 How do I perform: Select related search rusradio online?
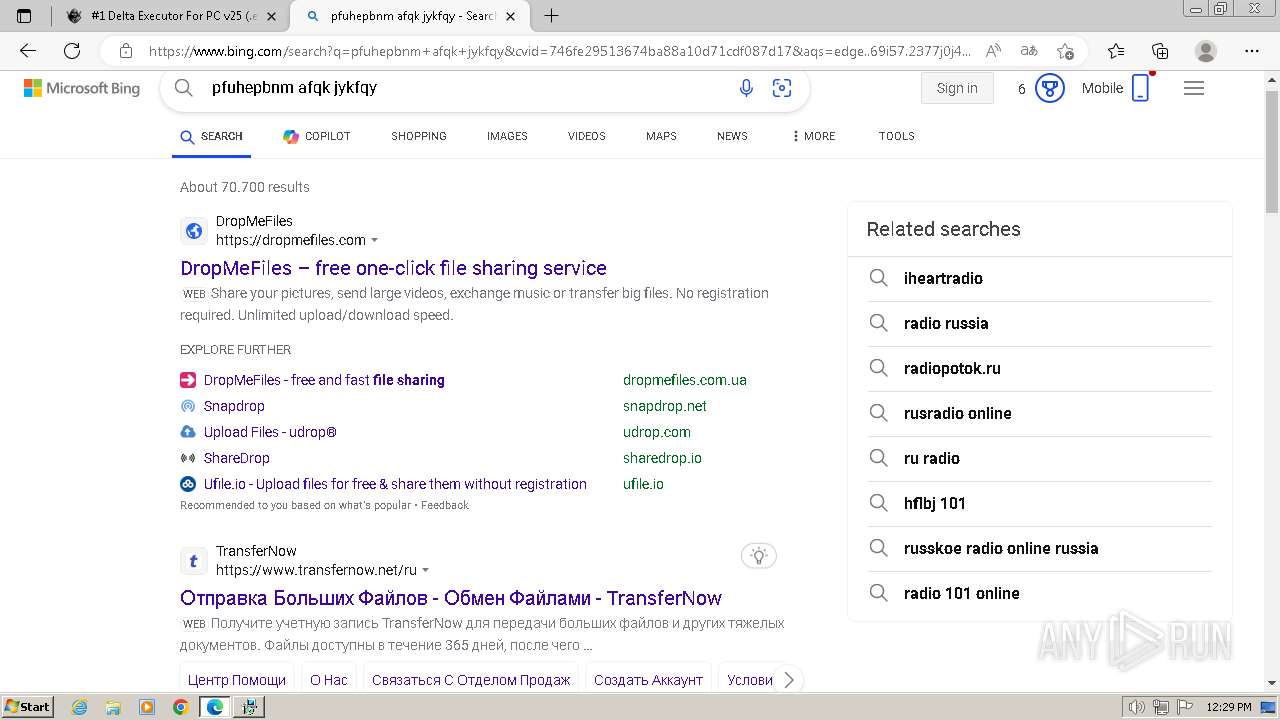click(x=1040, y=413)
